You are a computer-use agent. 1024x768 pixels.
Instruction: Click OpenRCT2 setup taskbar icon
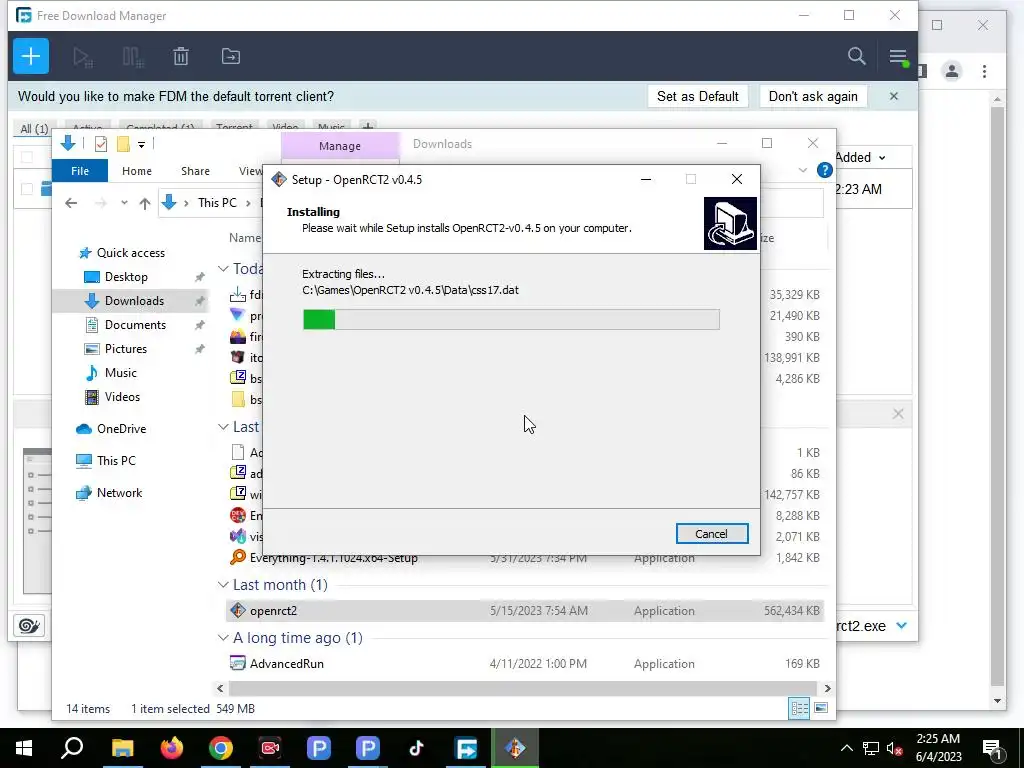point(515,748)
